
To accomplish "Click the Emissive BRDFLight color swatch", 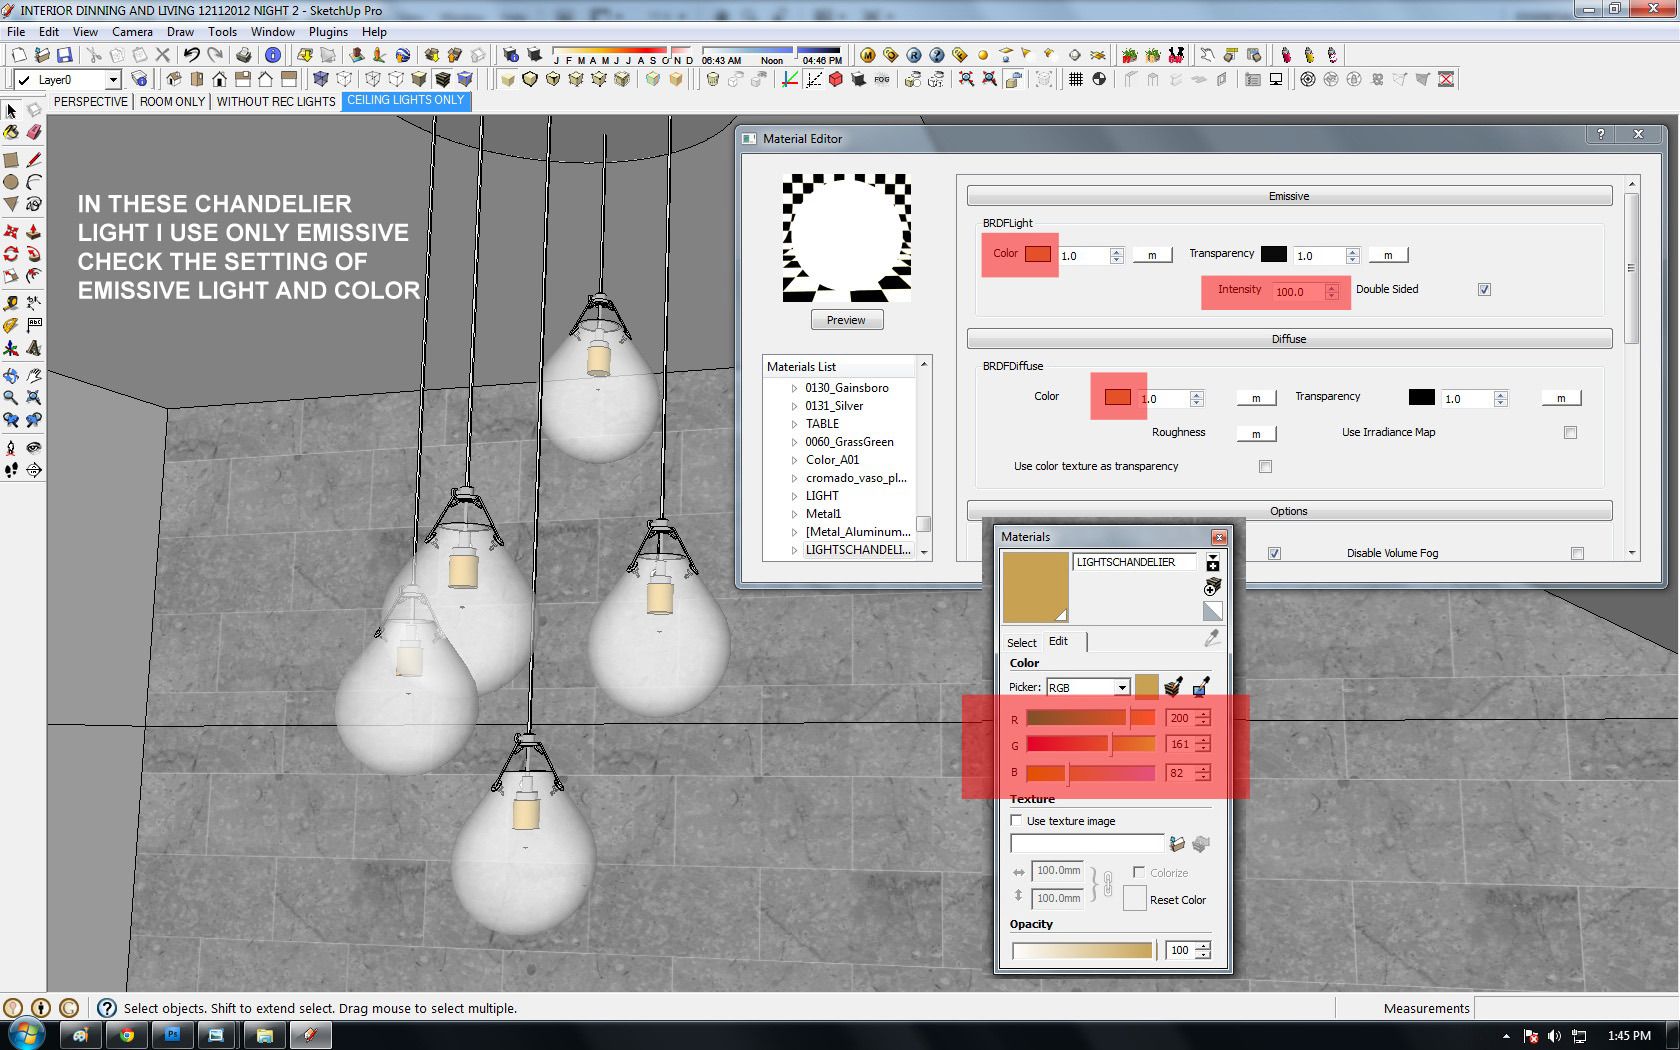I will (x=1038, y=254).
